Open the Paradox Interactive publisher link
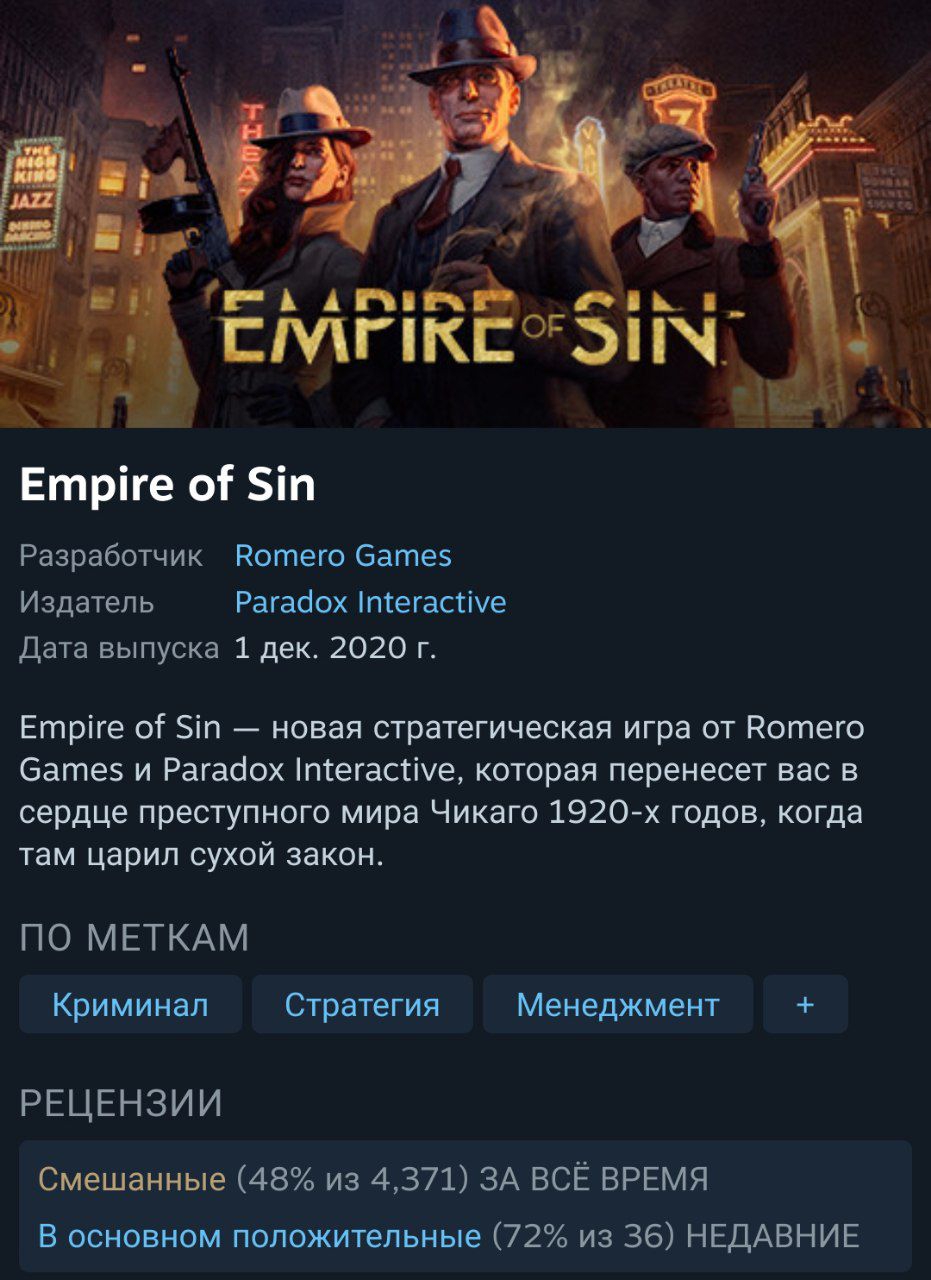This screenshot has height=1280, width=931. click(370, 602)
